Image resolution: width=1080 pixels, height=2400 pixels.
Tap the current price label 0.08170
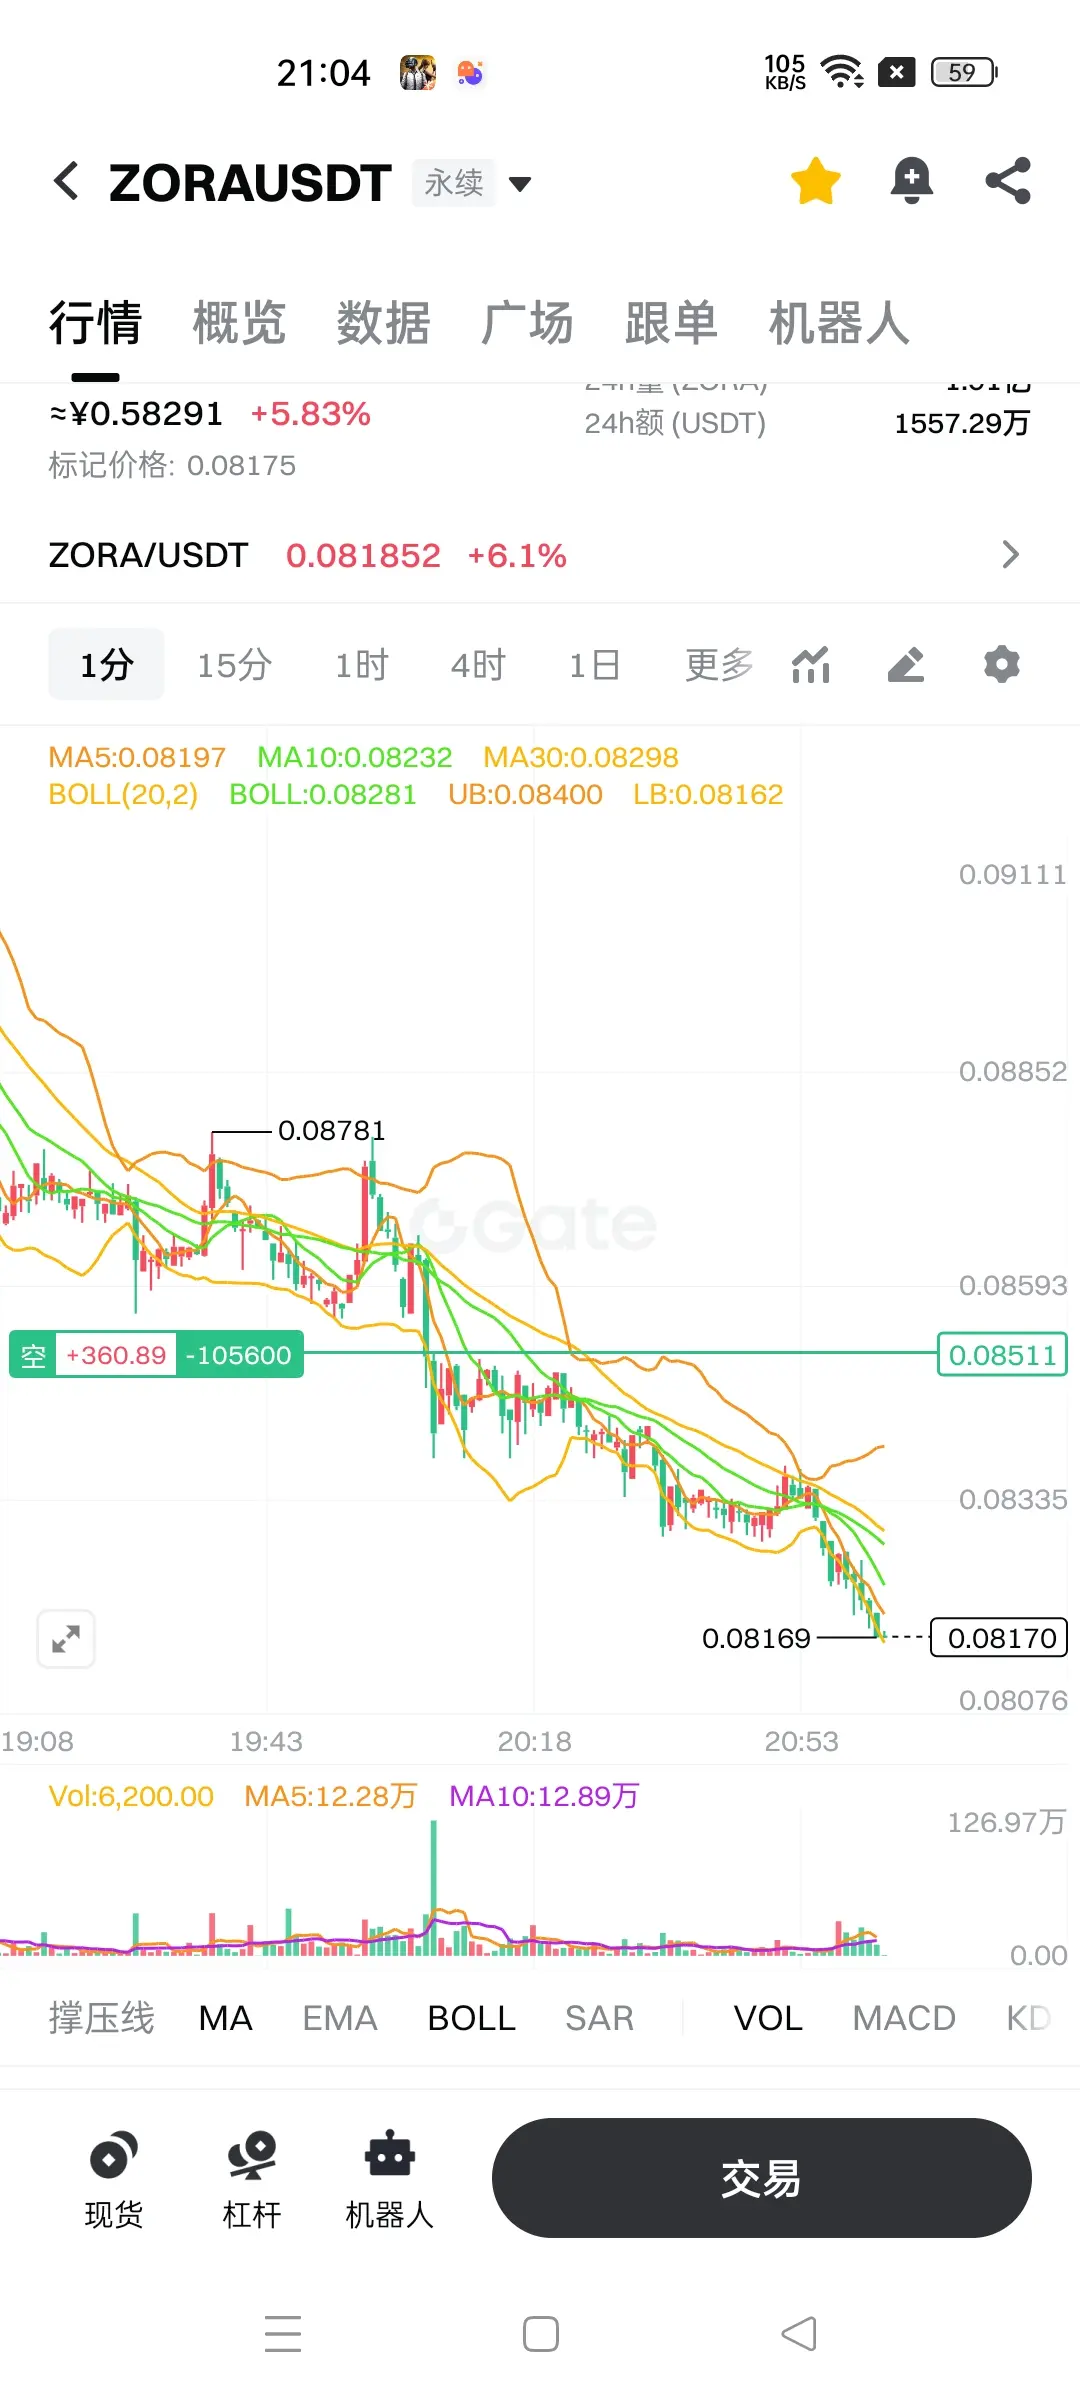(1000, 1638)
